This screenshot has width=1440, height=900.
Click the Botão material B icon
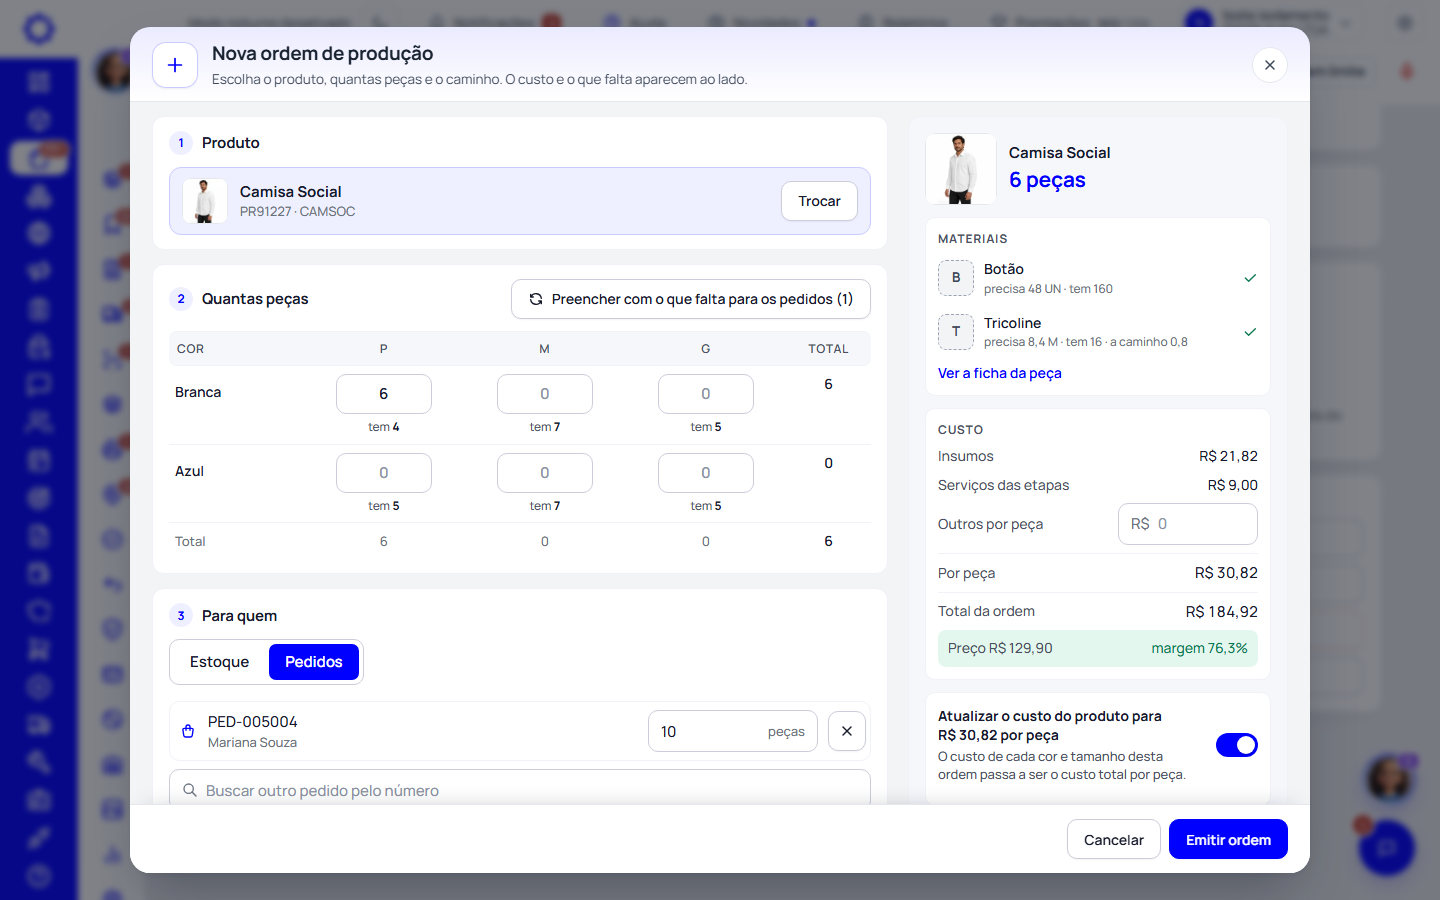pyautogui.click(x=956, y=278)
